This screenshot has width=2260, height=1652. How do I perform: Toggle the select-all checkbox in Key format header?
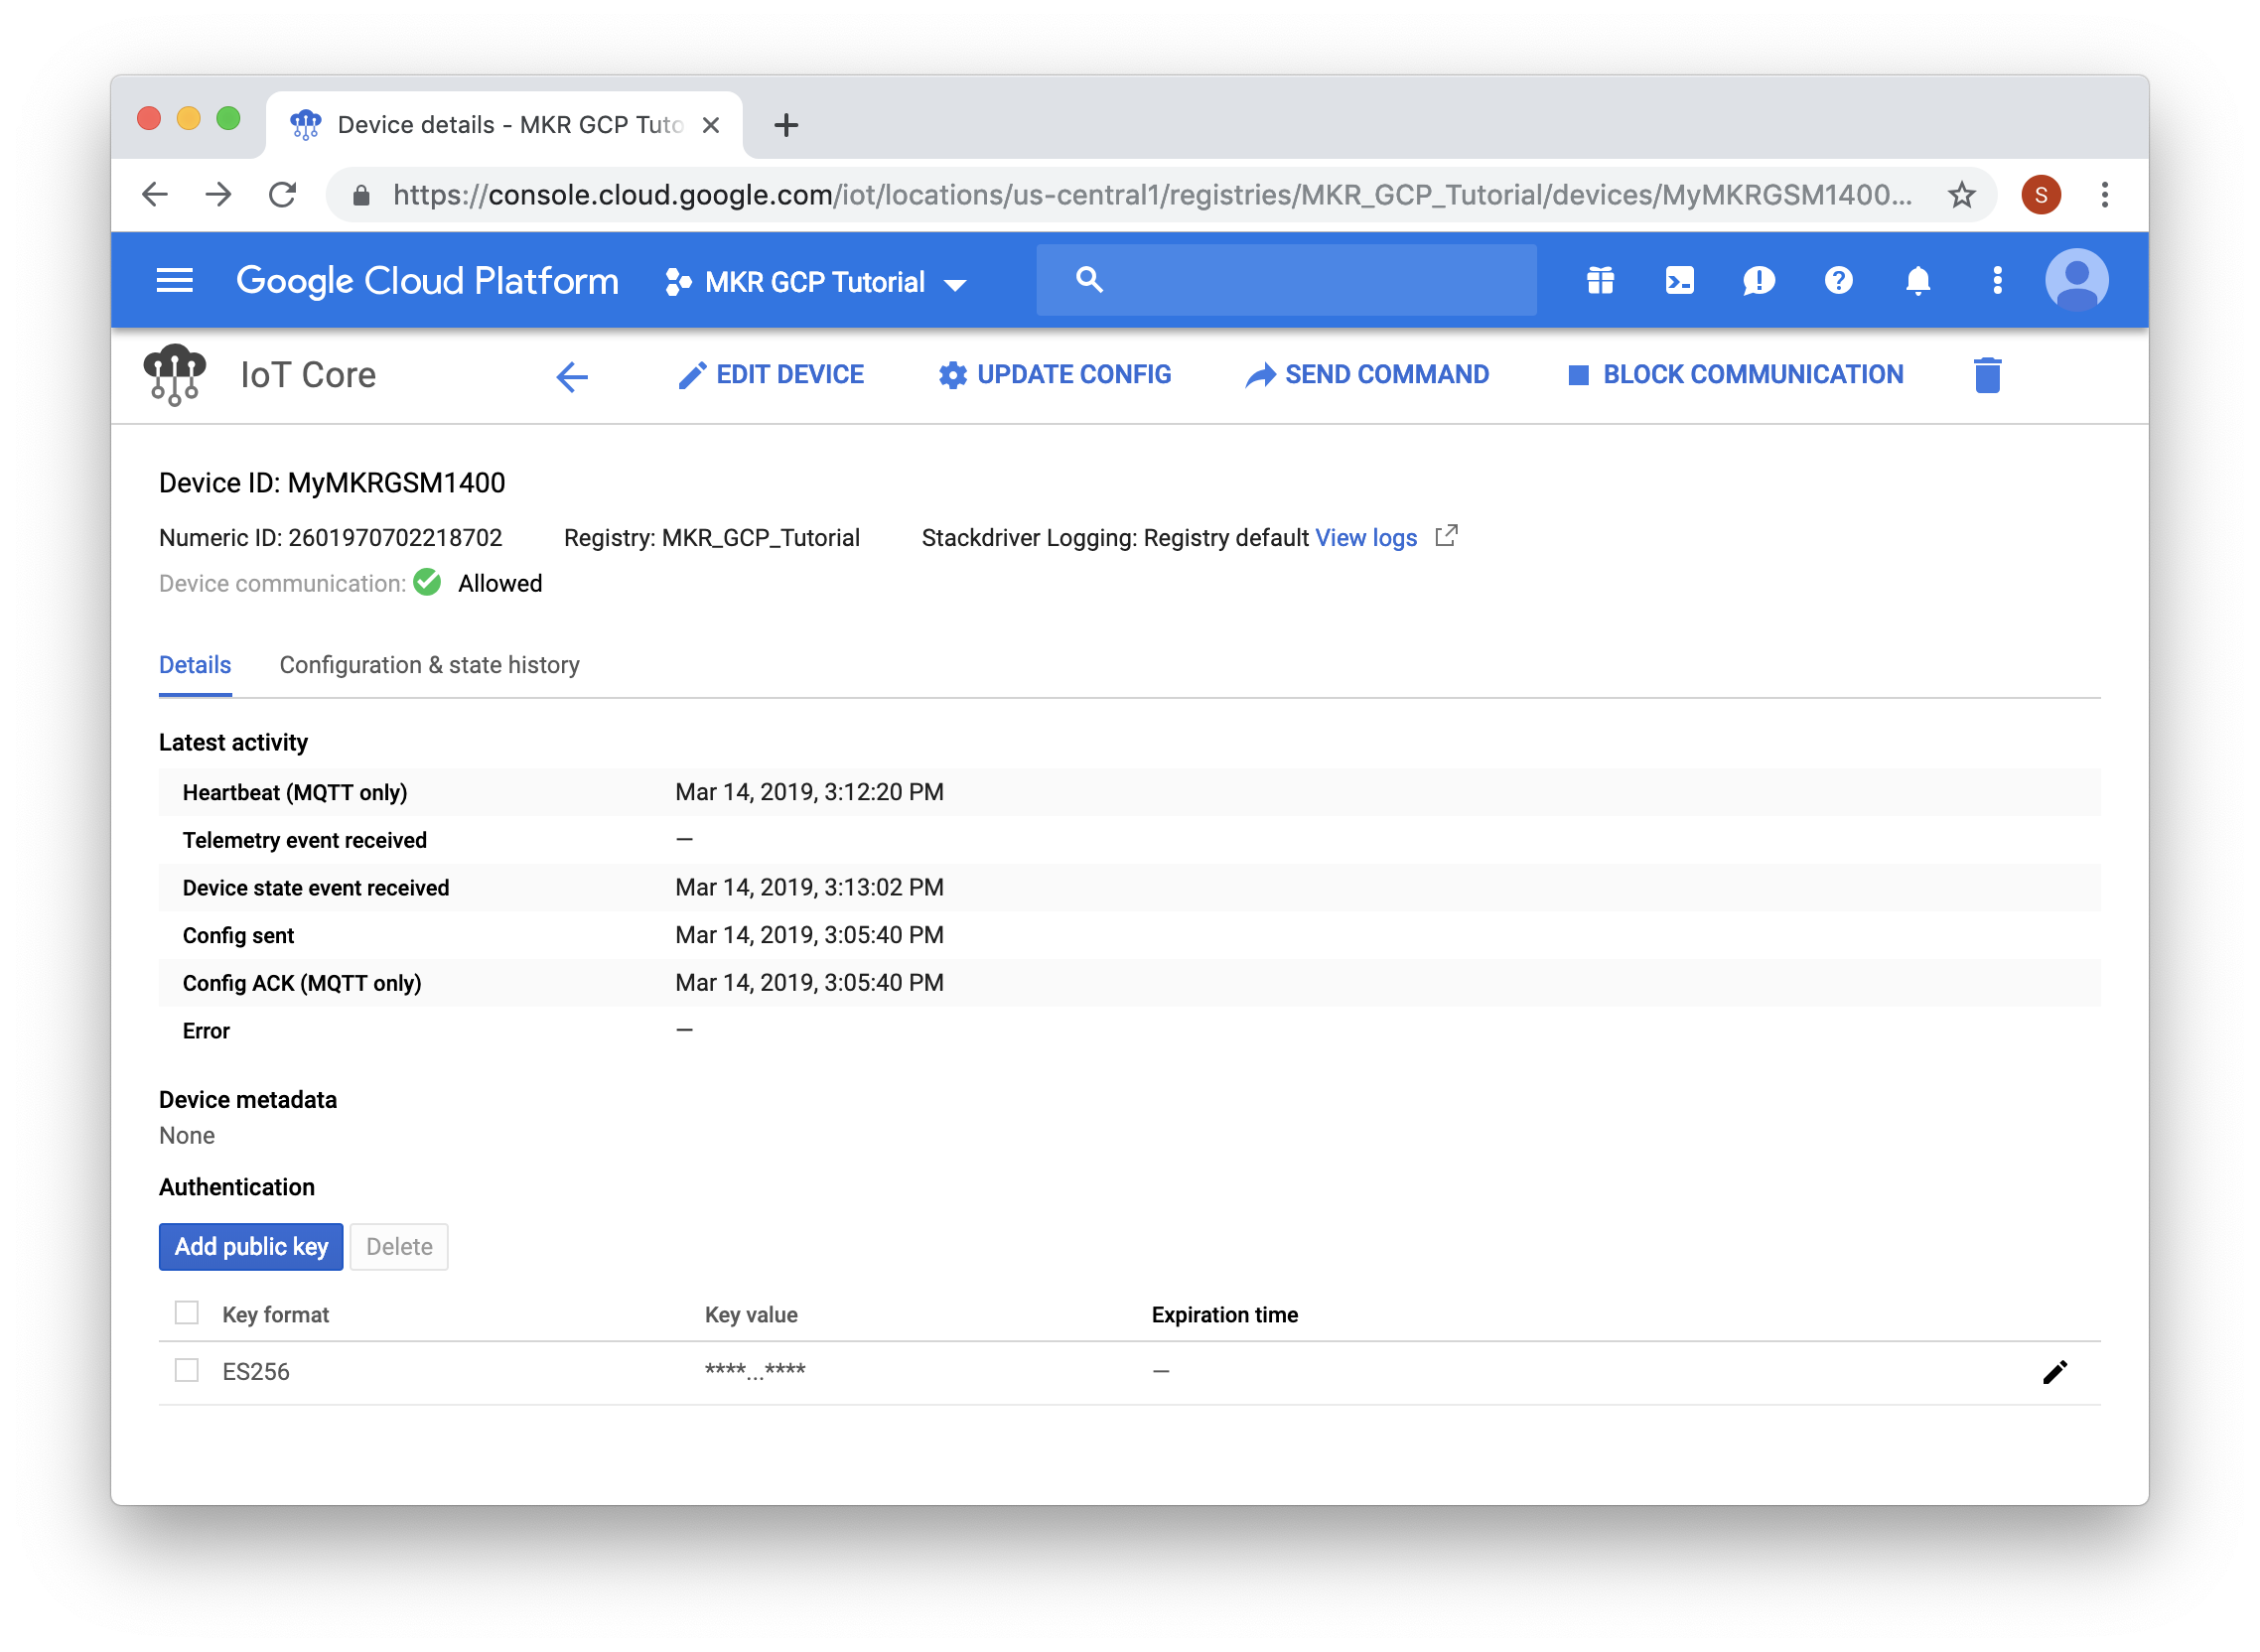coord(186,1312)
